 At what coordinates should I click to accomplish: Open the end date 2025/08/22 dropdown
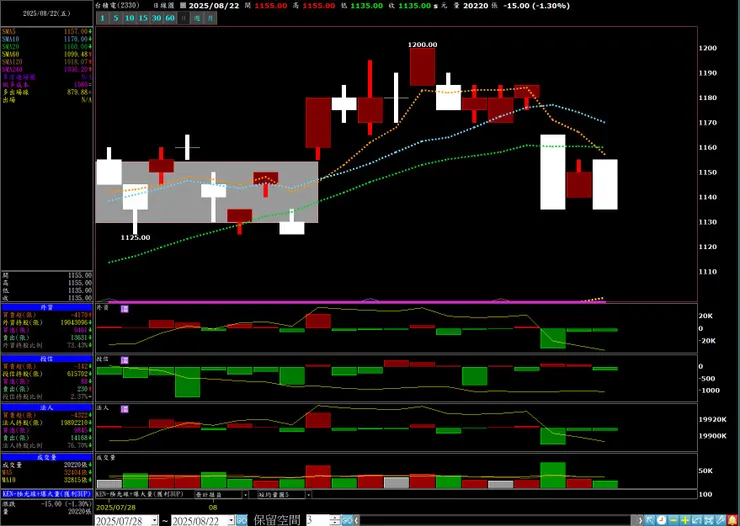click(x=231, y=520)
